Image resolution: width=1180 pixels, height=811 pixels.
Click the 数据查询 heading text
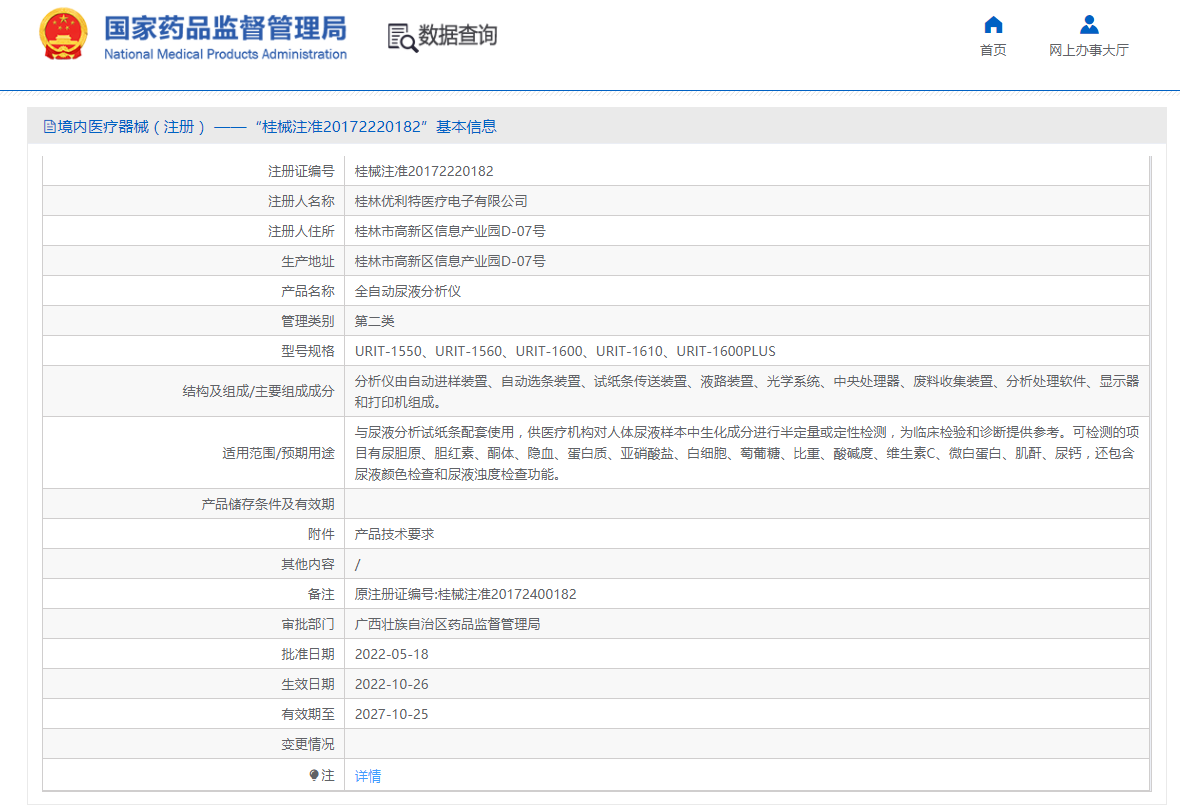[x=457, y=36]
